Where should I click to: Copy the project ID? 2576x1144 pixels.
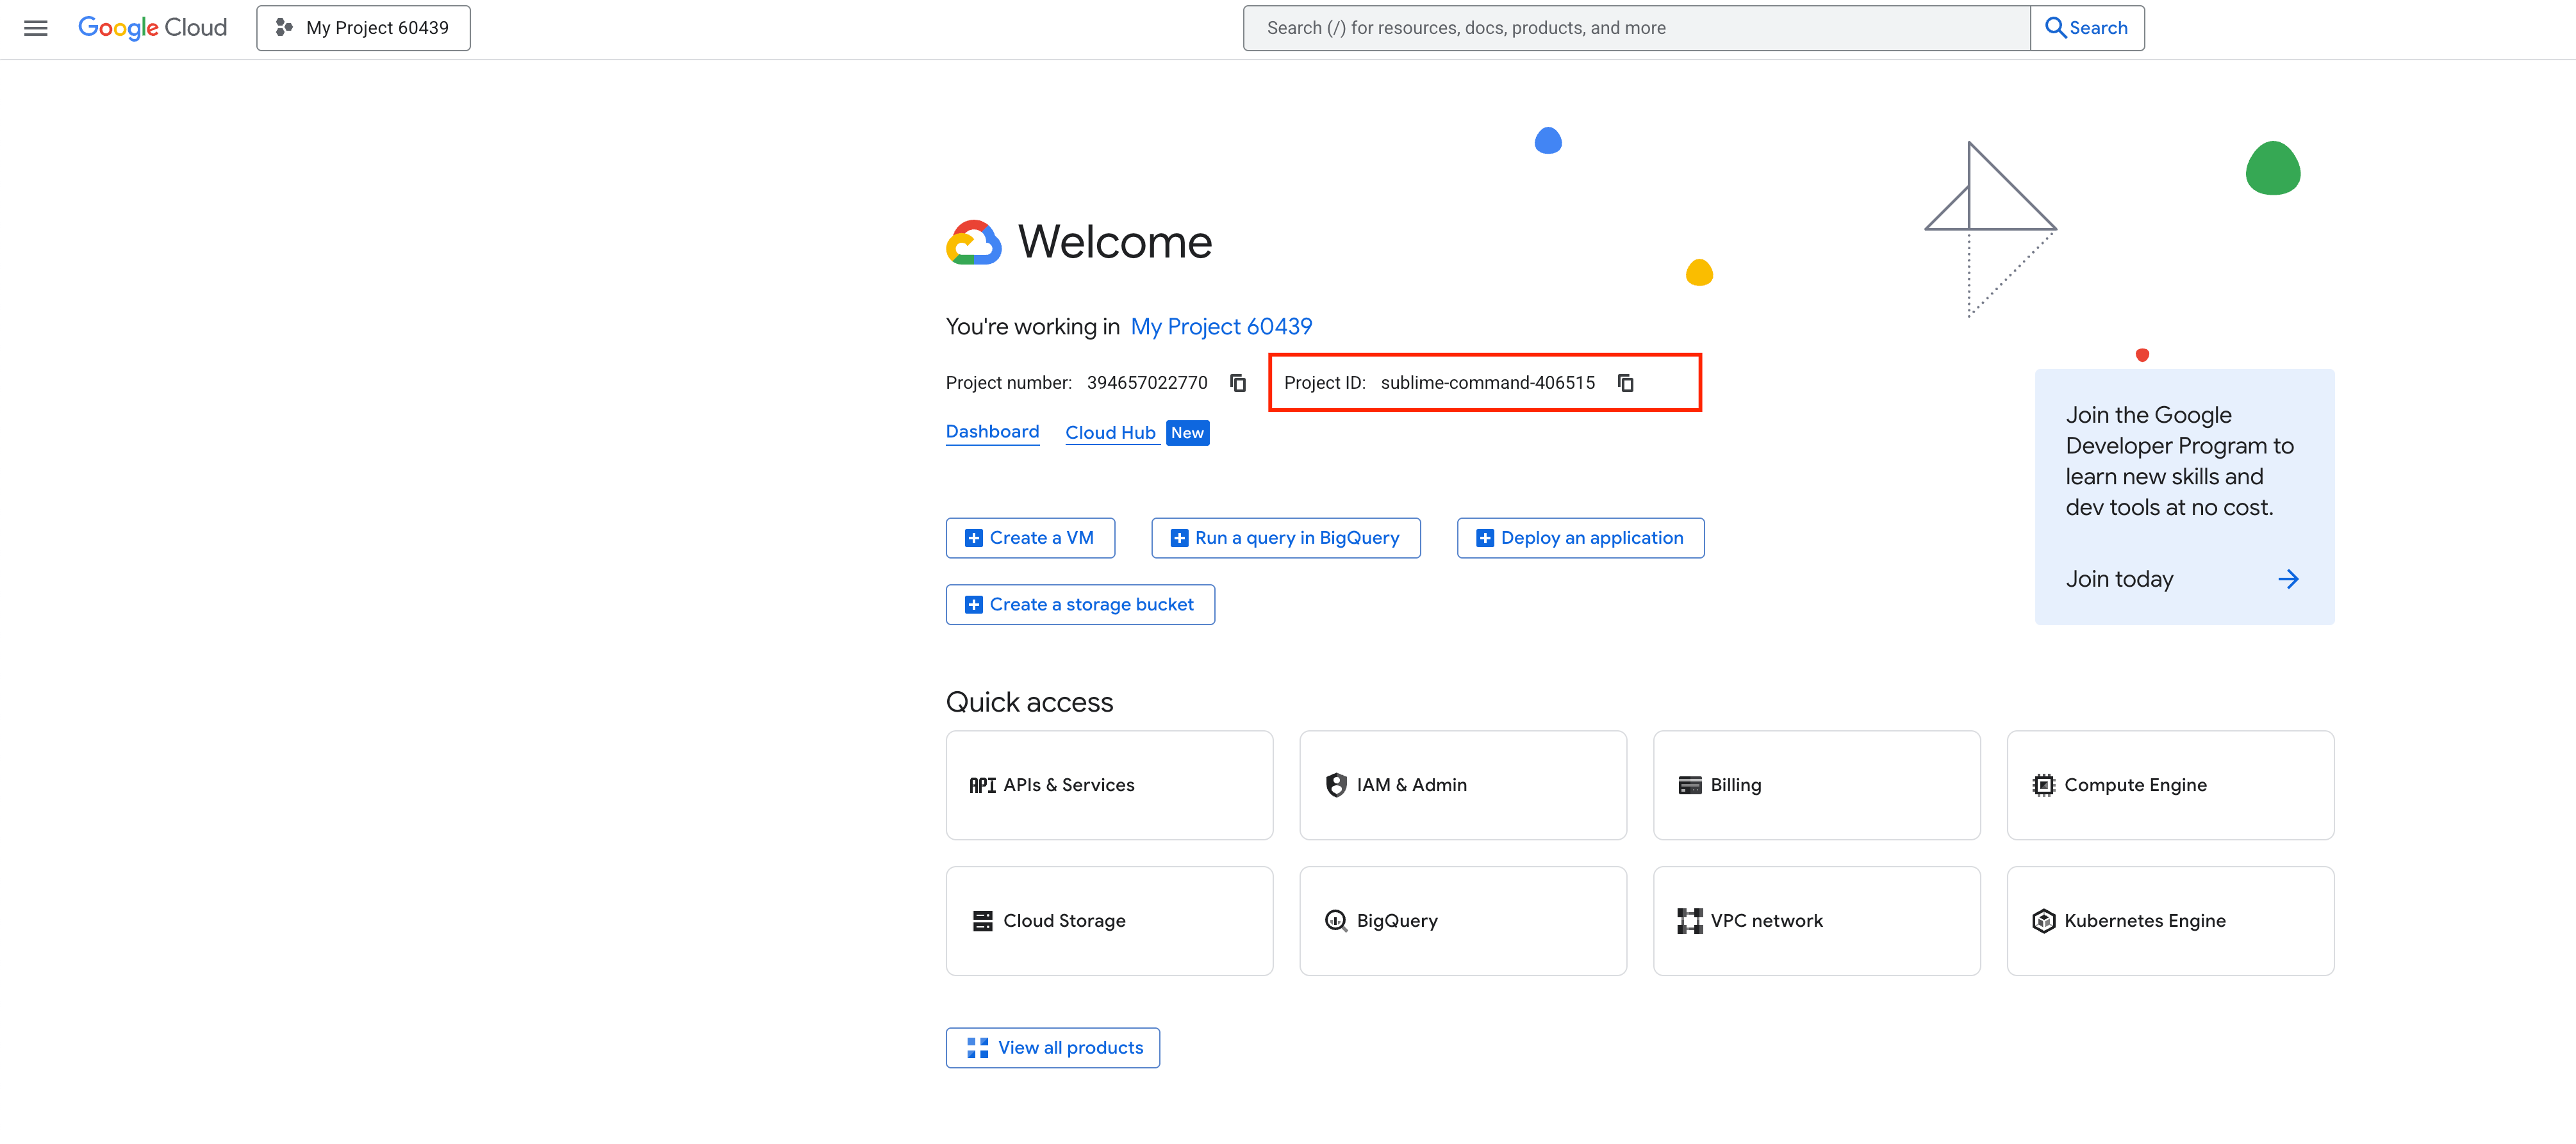coord(1625,383)
